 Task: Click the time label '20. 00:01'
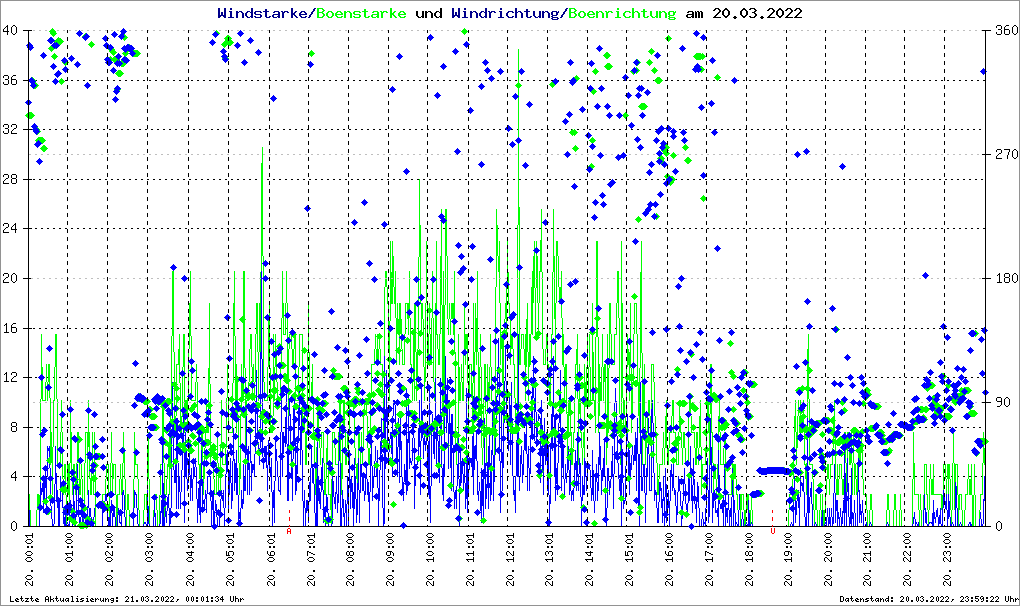29,559
